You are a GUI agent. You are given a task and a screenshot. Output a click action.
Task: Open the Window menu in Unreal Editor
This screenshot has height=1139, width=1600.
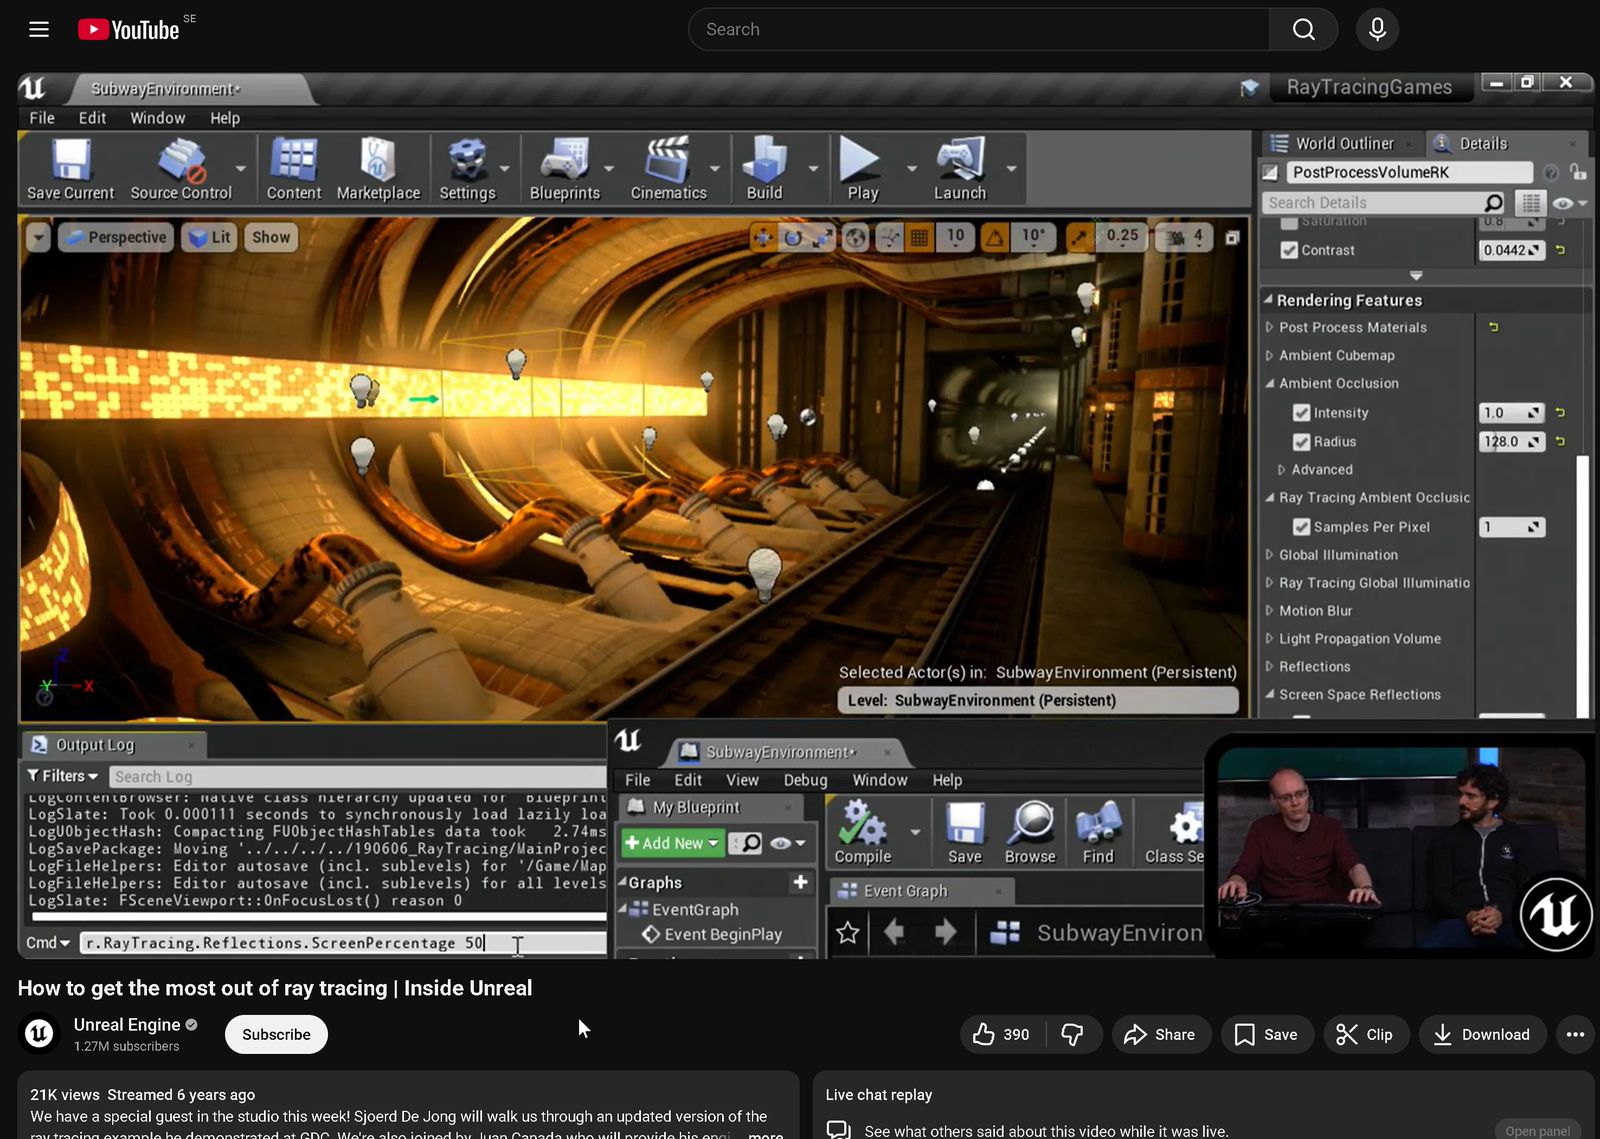tap(157, 118)
